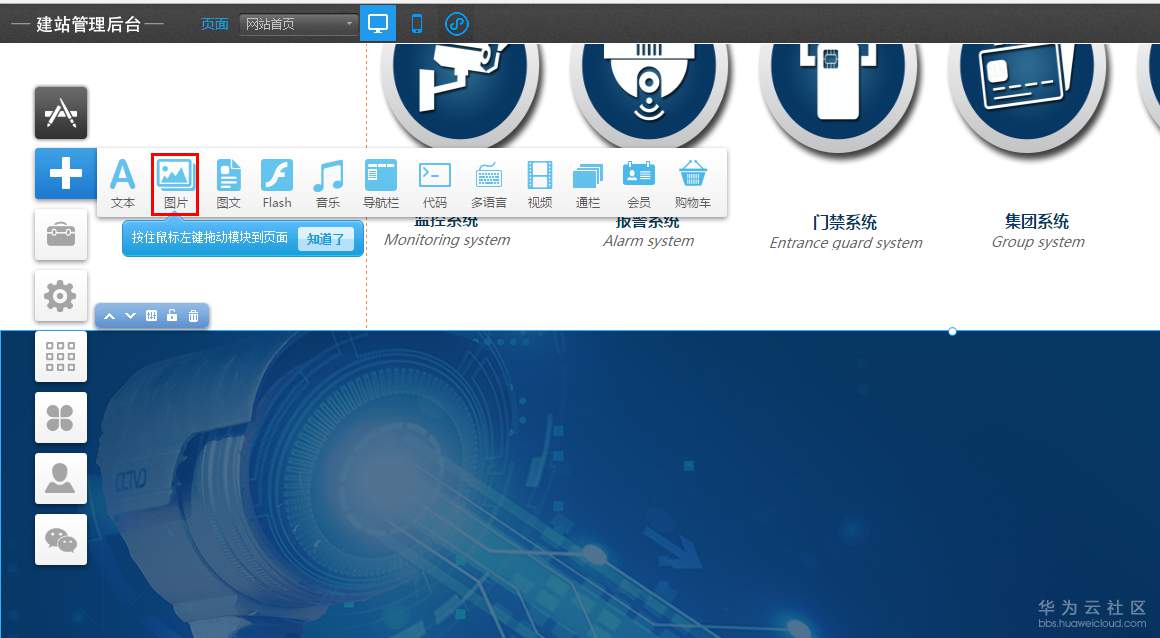This screenshot has width=1160, height=638.
Task: Delete section with trash icon
Action: tap(193, 316)
